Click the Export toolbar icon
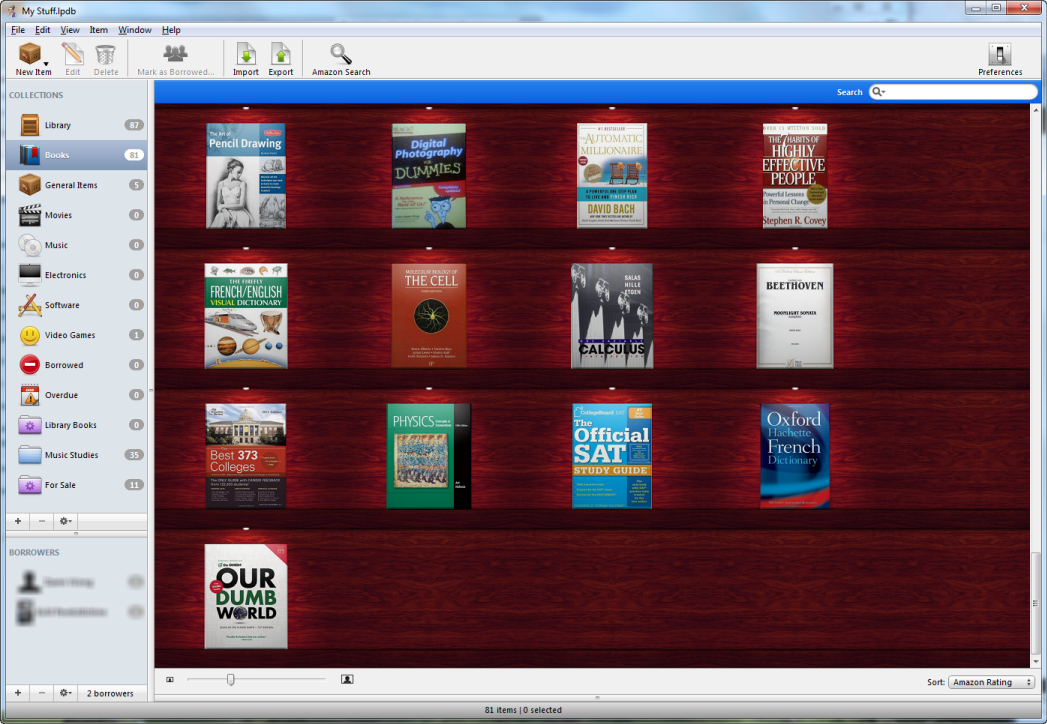Image resolution: width=1047 pixels, height=724 pixels. pyautogui.click(x=280, y=54)
